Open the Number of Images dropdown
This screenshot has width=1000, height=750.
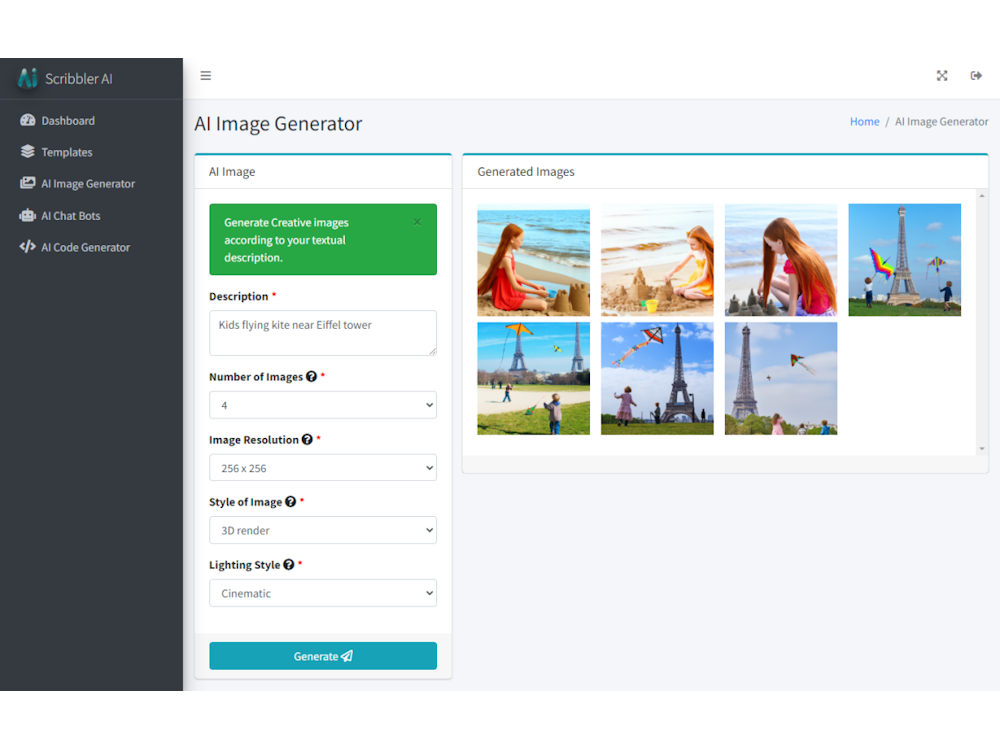(322, 405)
